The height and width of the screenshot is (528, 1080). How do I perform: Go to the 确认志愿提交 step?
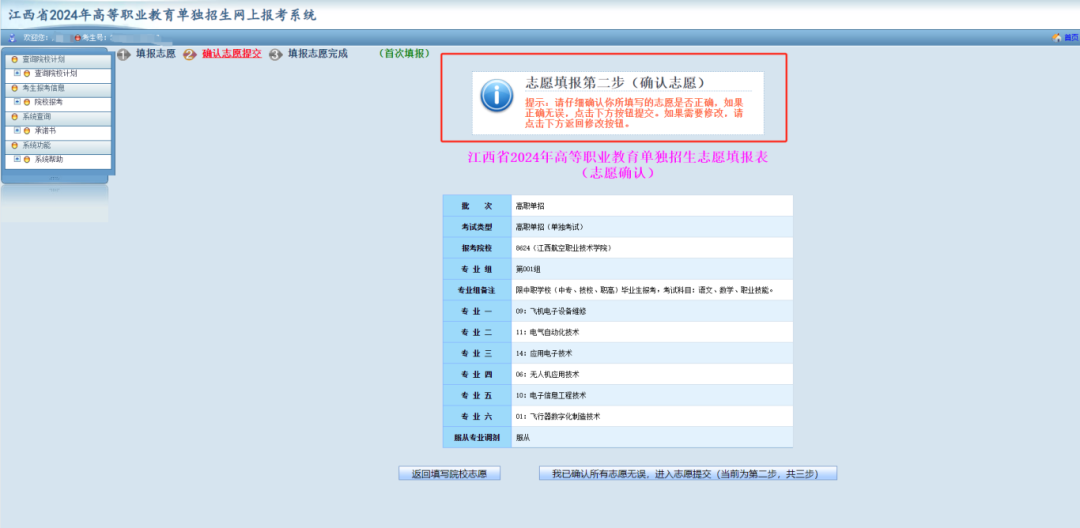(x=231, y=54)
